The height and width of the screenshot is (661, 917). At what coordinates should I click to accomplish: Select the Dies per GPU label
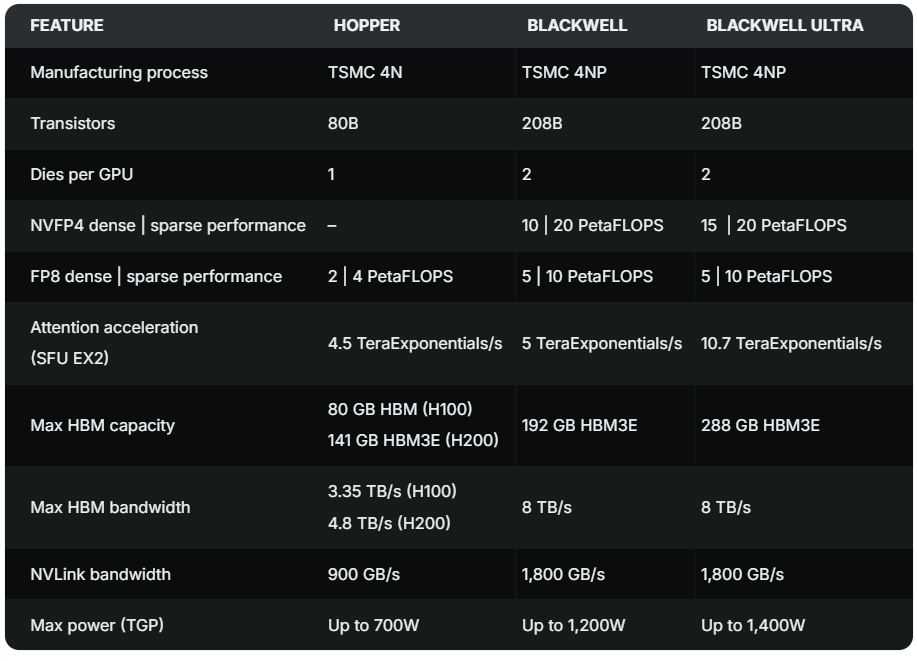coord(82,174)
